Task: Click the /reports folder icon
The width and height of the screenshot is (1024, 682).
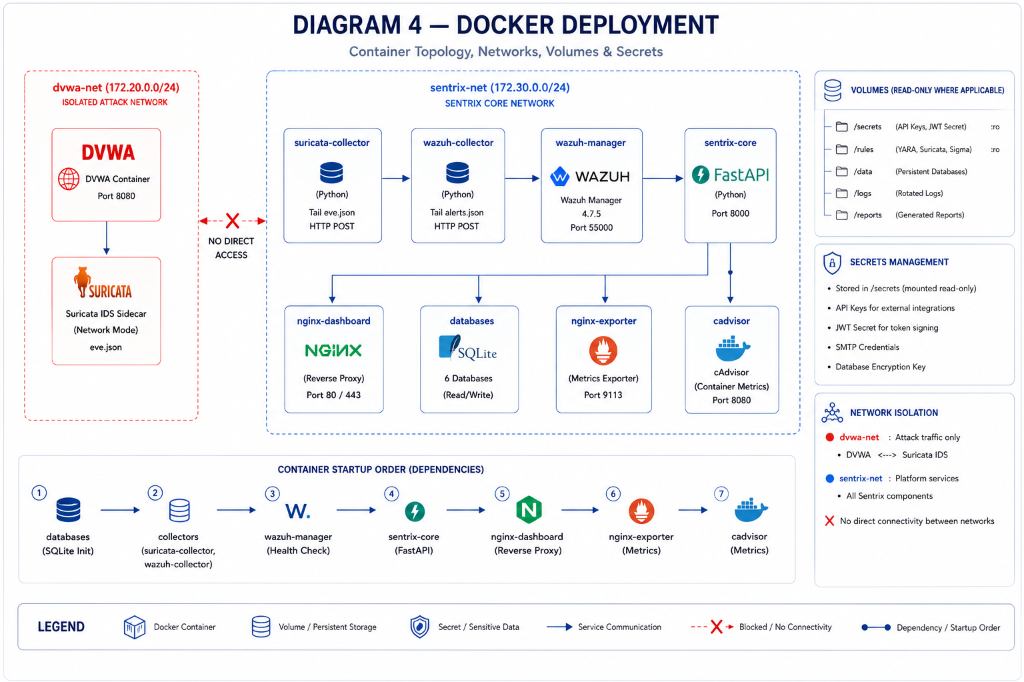Action: 842,215
